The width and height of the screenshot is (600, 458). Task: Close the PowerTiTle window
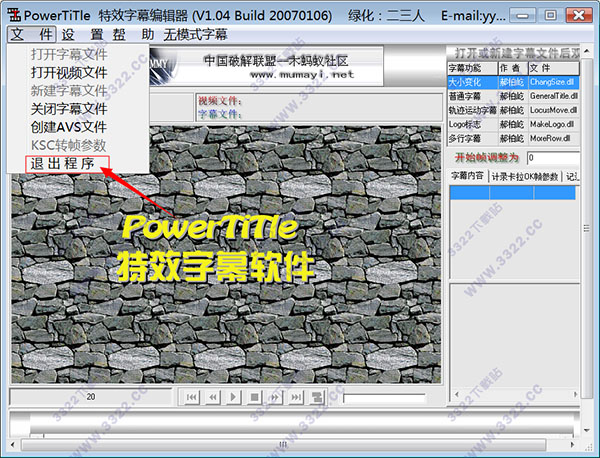[x=579, y=15]
